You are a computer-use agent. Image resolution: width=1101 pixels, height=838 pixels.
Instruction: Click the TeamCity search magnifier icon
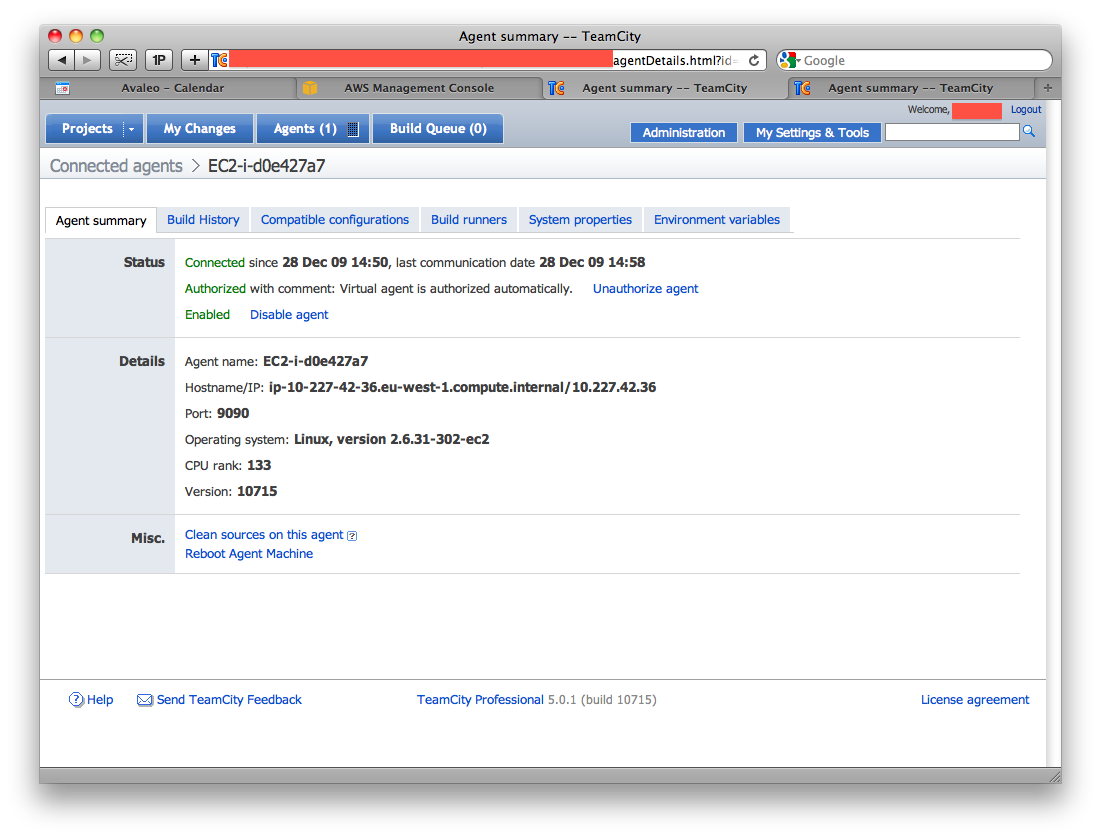tap(1029, 132)
